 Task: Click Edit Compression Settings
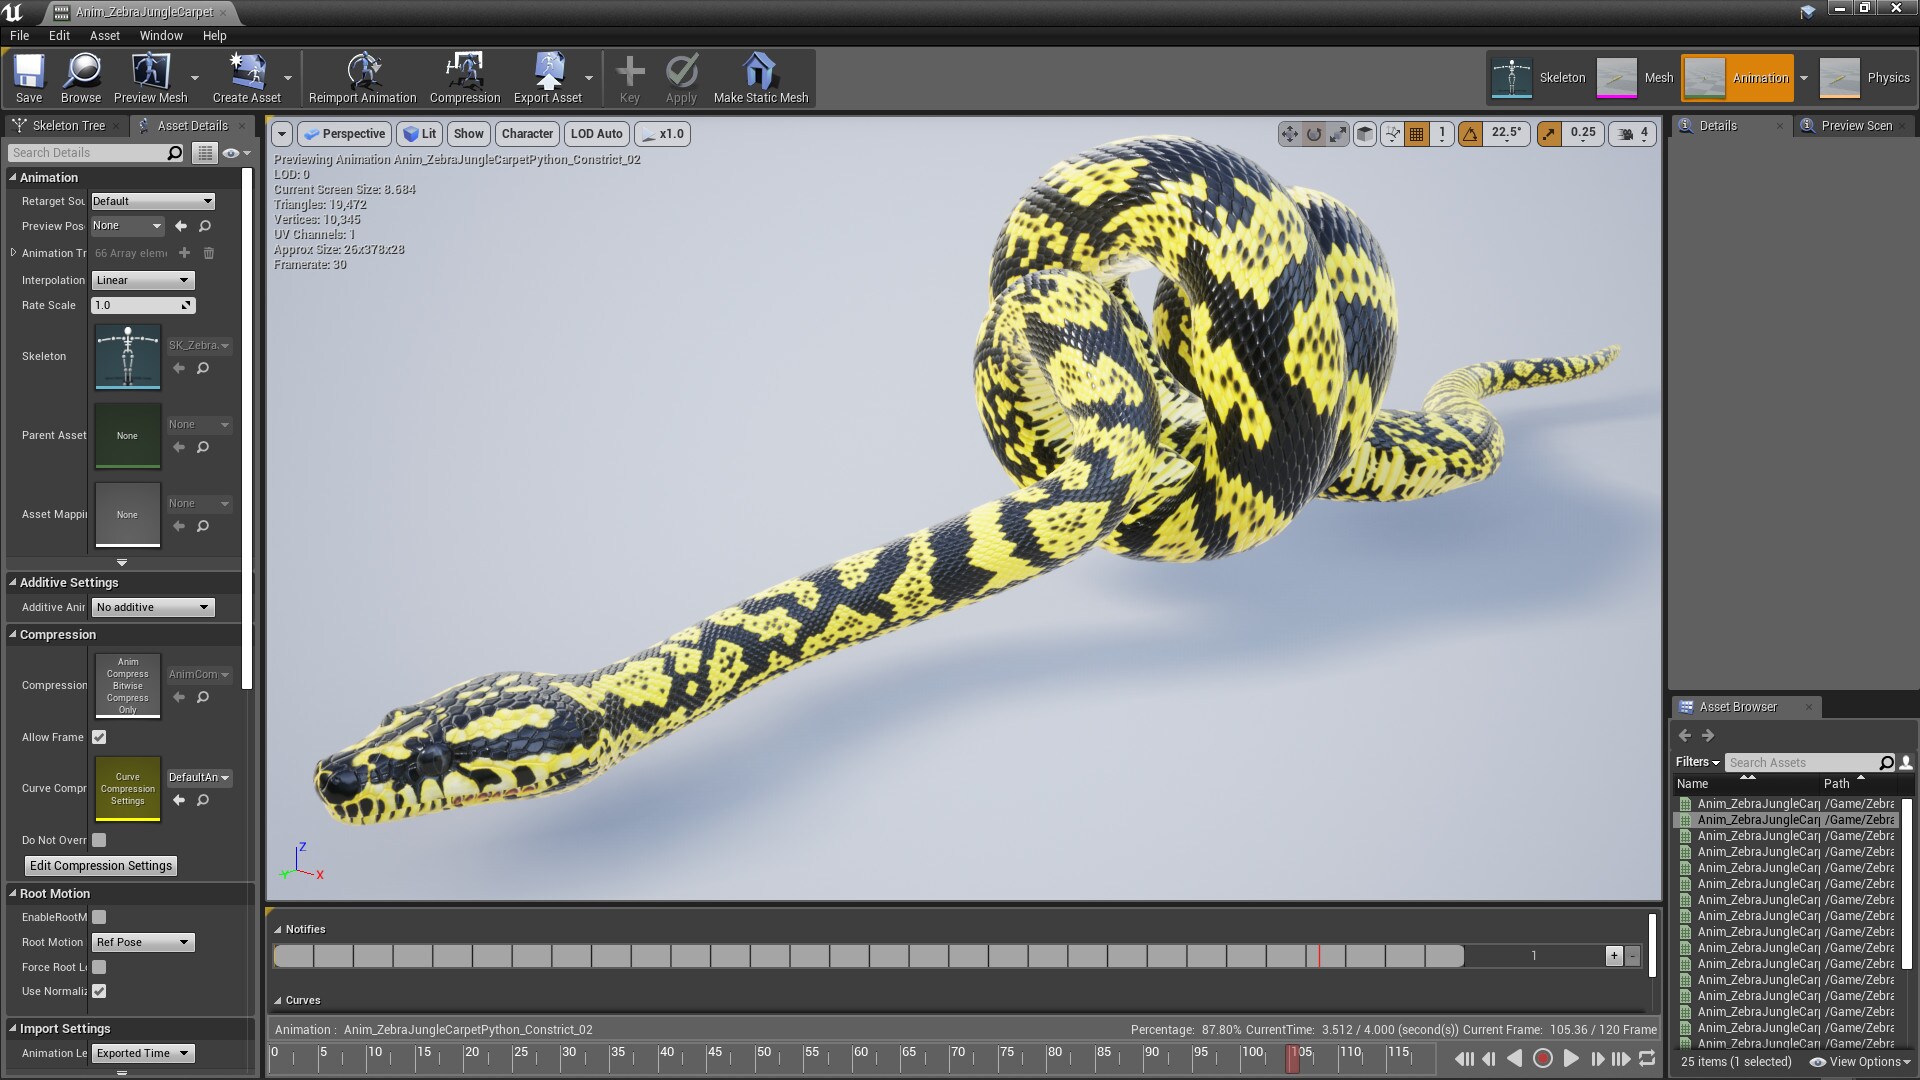[99, 865]
